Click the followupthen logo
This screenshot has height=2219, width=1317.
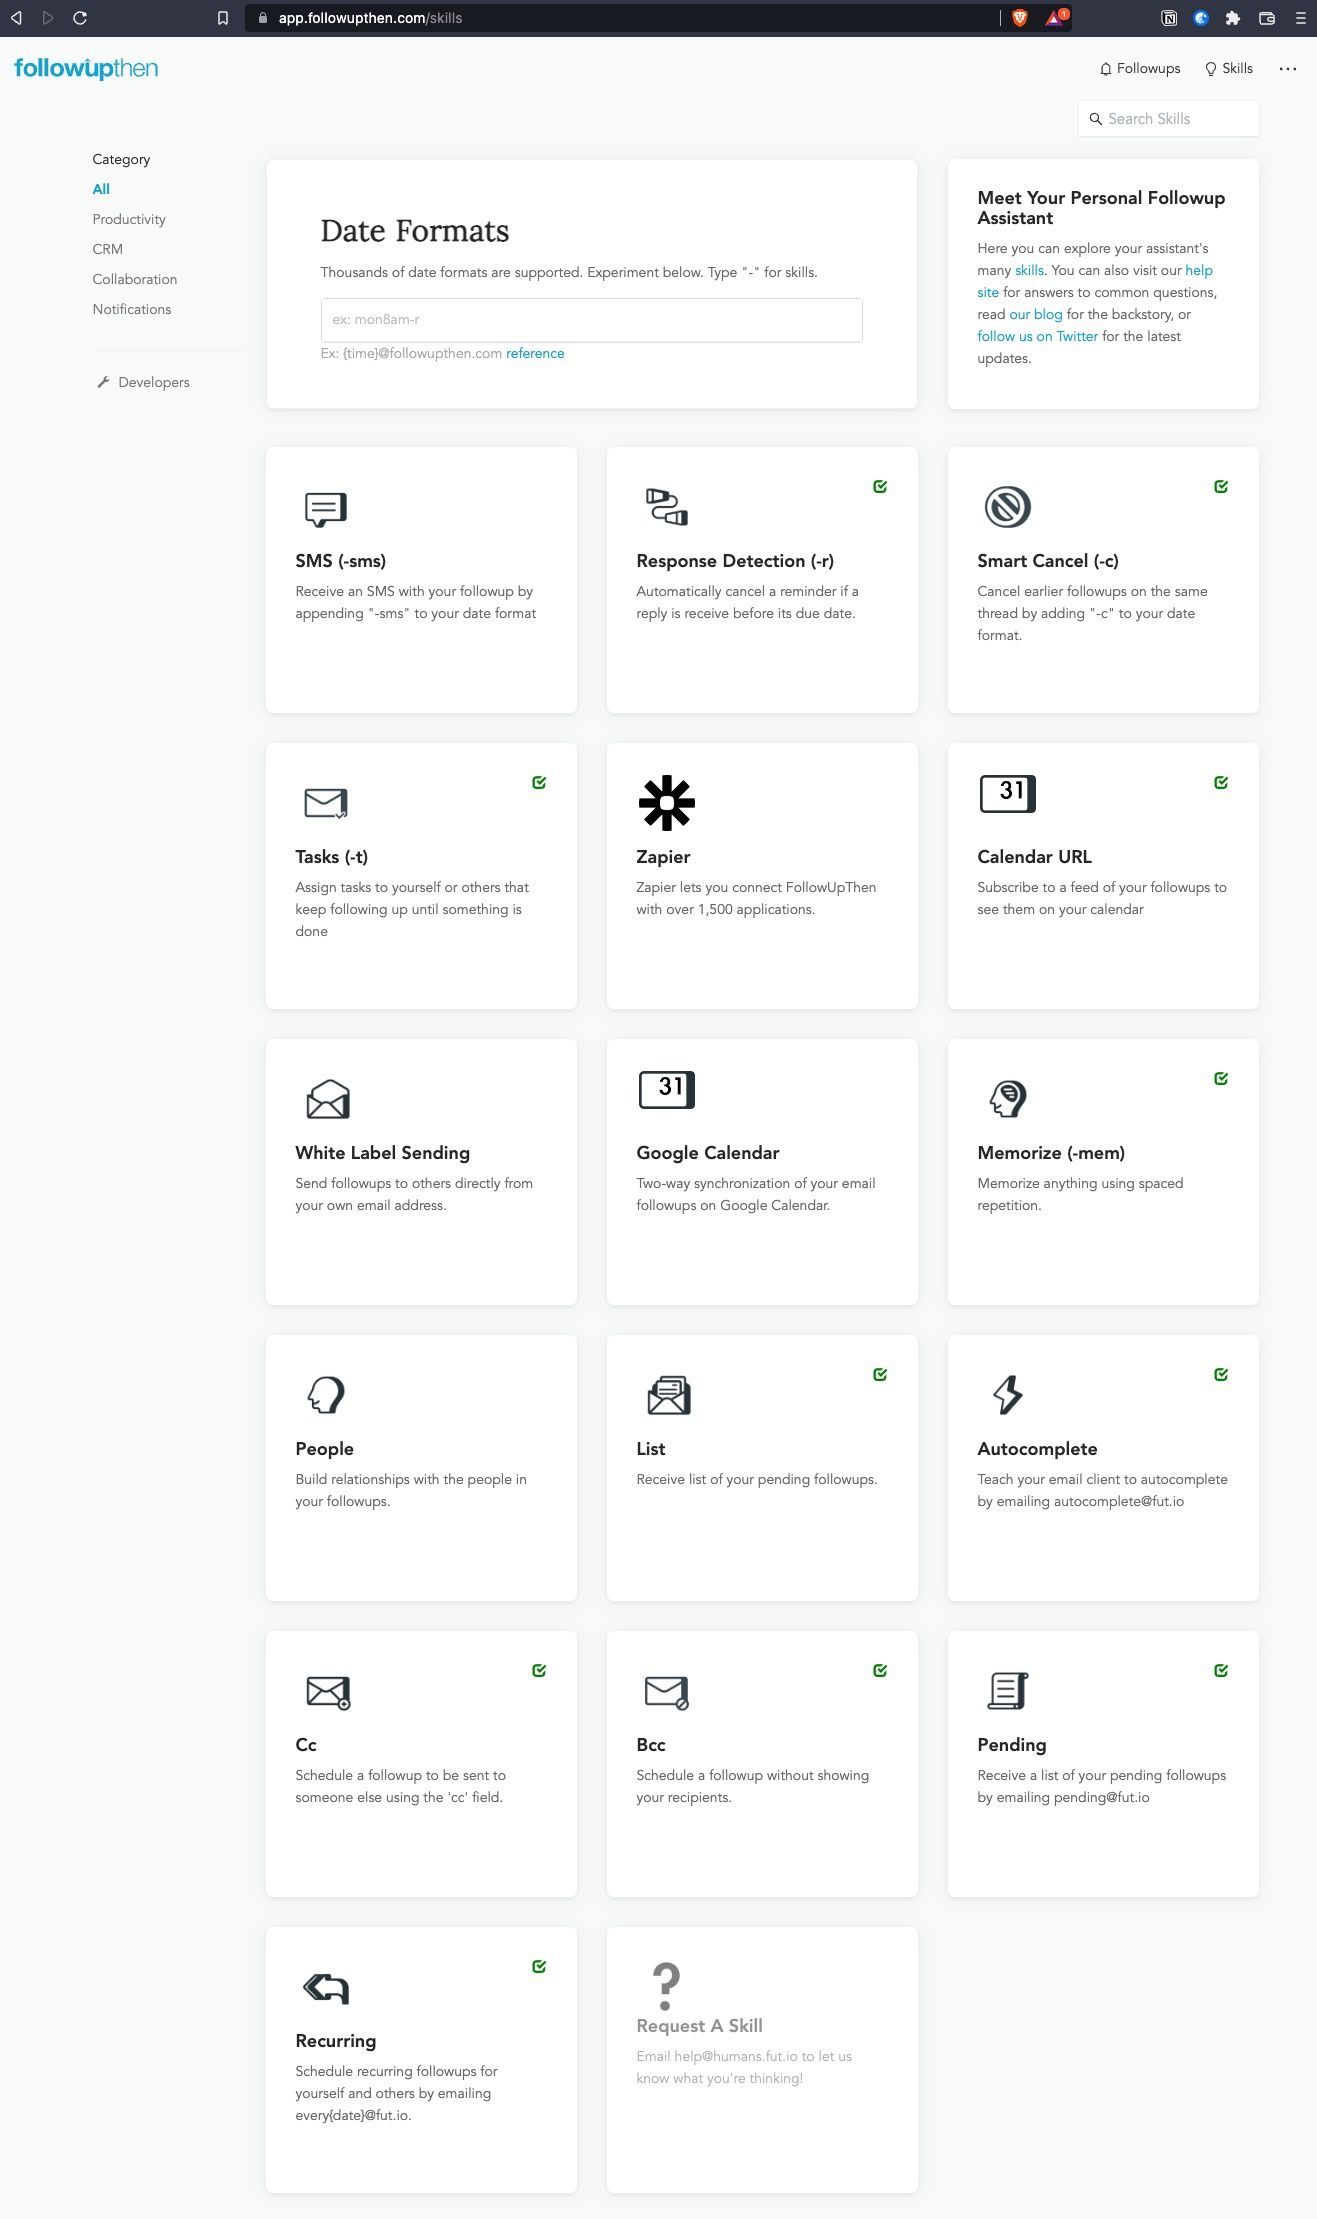tap(86, 69)
